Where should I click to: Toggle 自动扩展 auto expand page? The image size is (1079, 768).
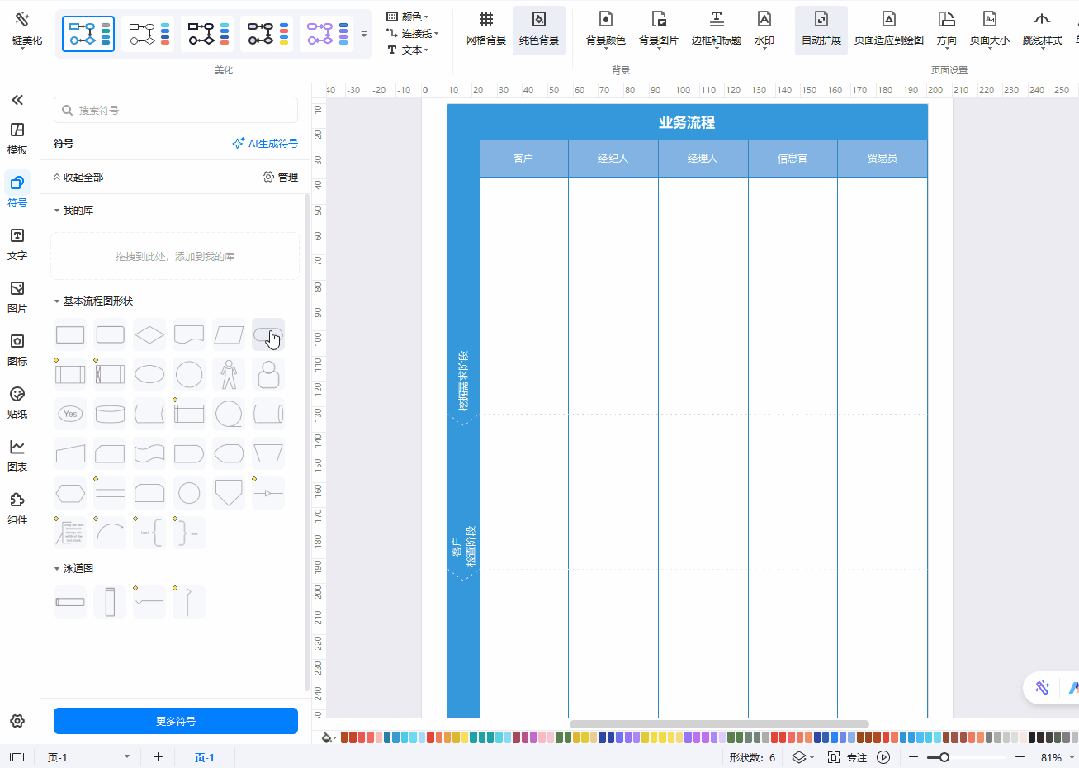[821, 28]
